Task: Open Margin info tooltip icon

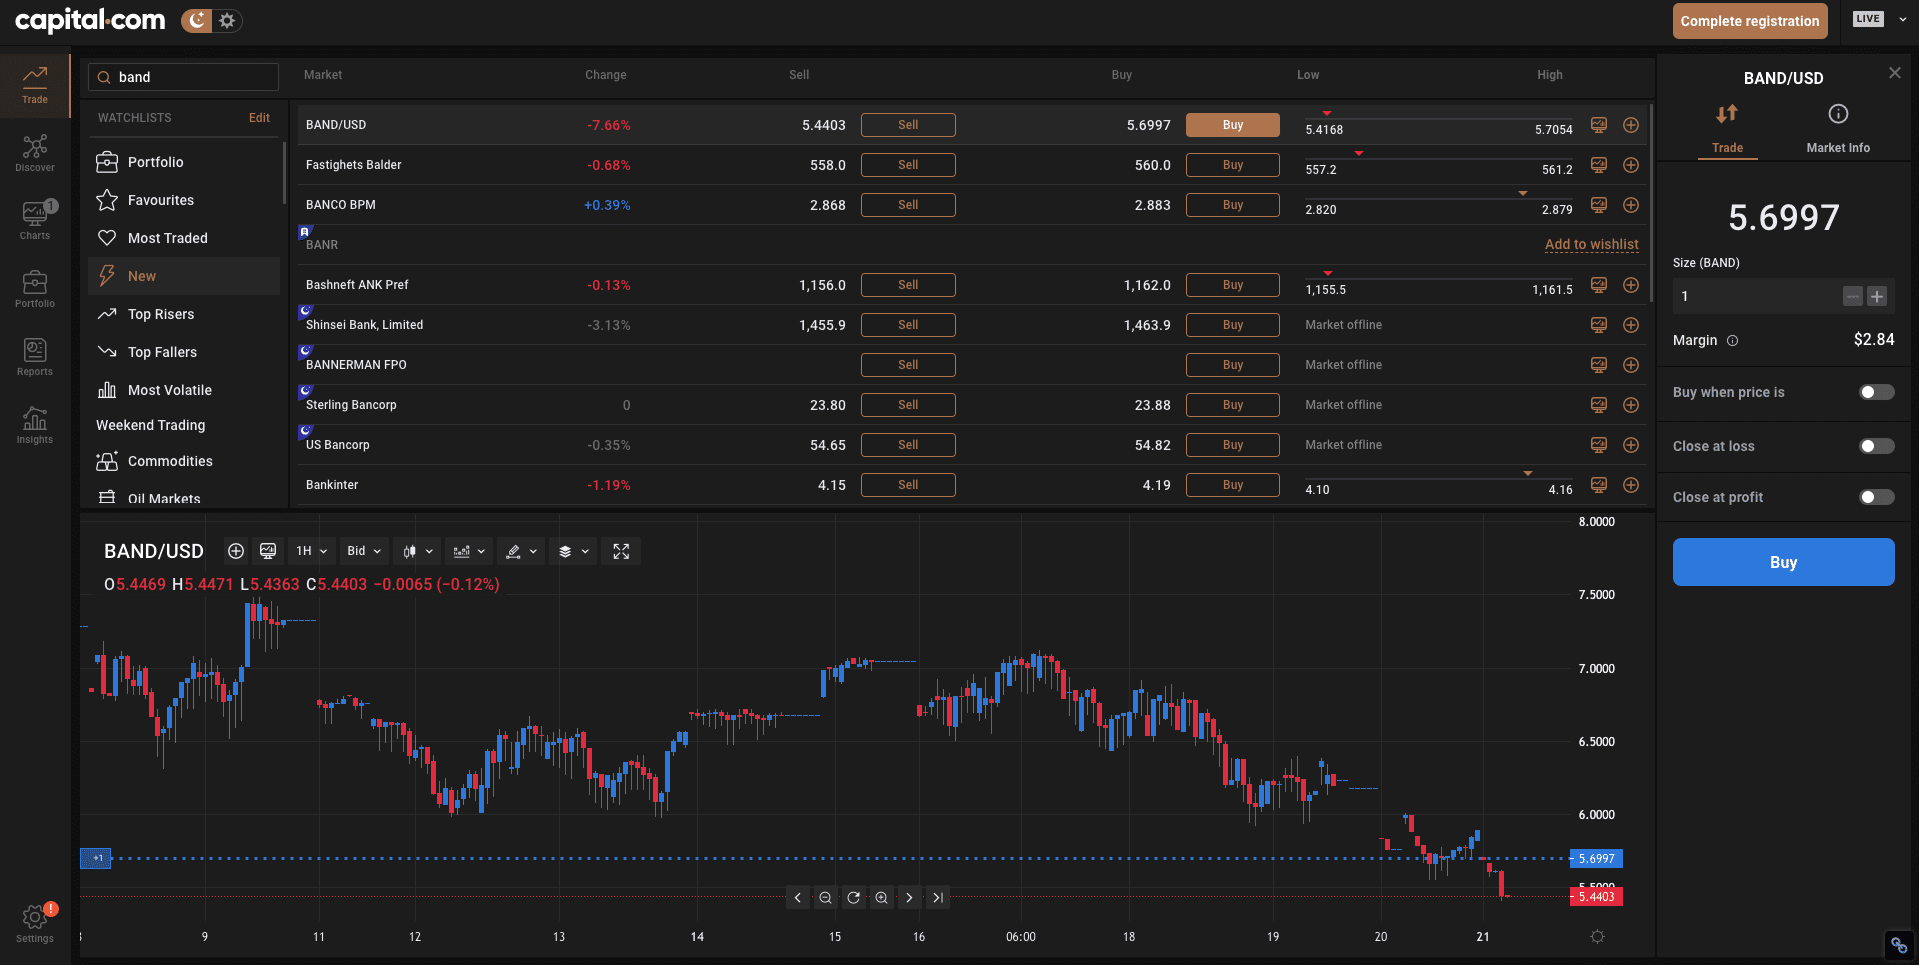Action: click(1732, 341)
